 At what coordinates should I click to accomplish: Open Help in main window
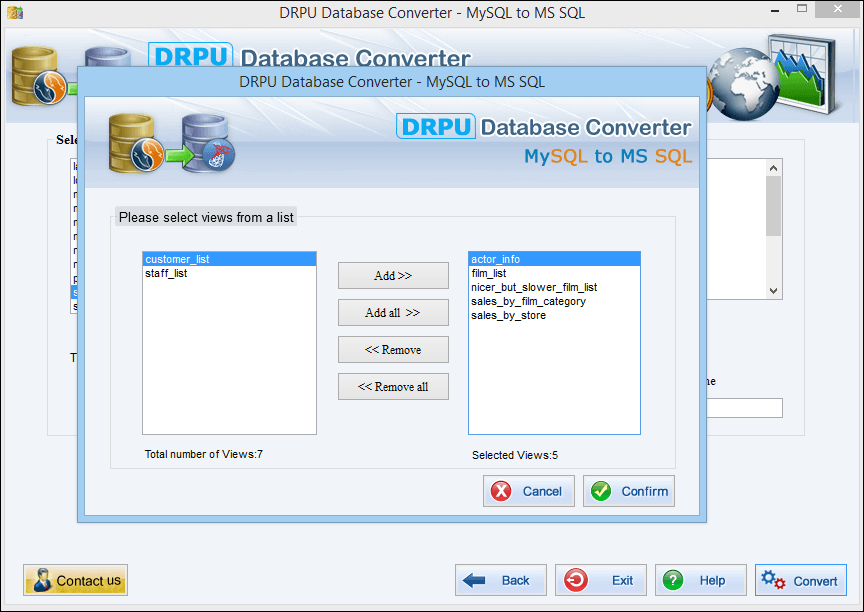pos(700,580)
